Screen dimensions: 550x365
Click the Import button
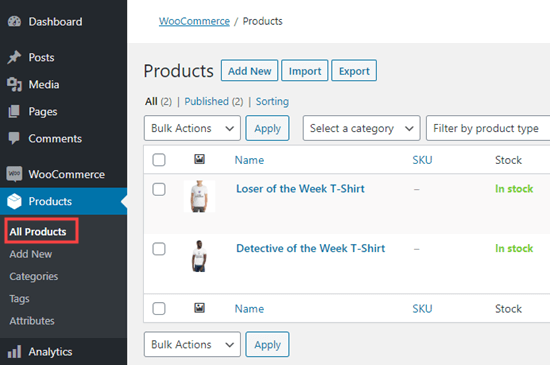(305, 70)
